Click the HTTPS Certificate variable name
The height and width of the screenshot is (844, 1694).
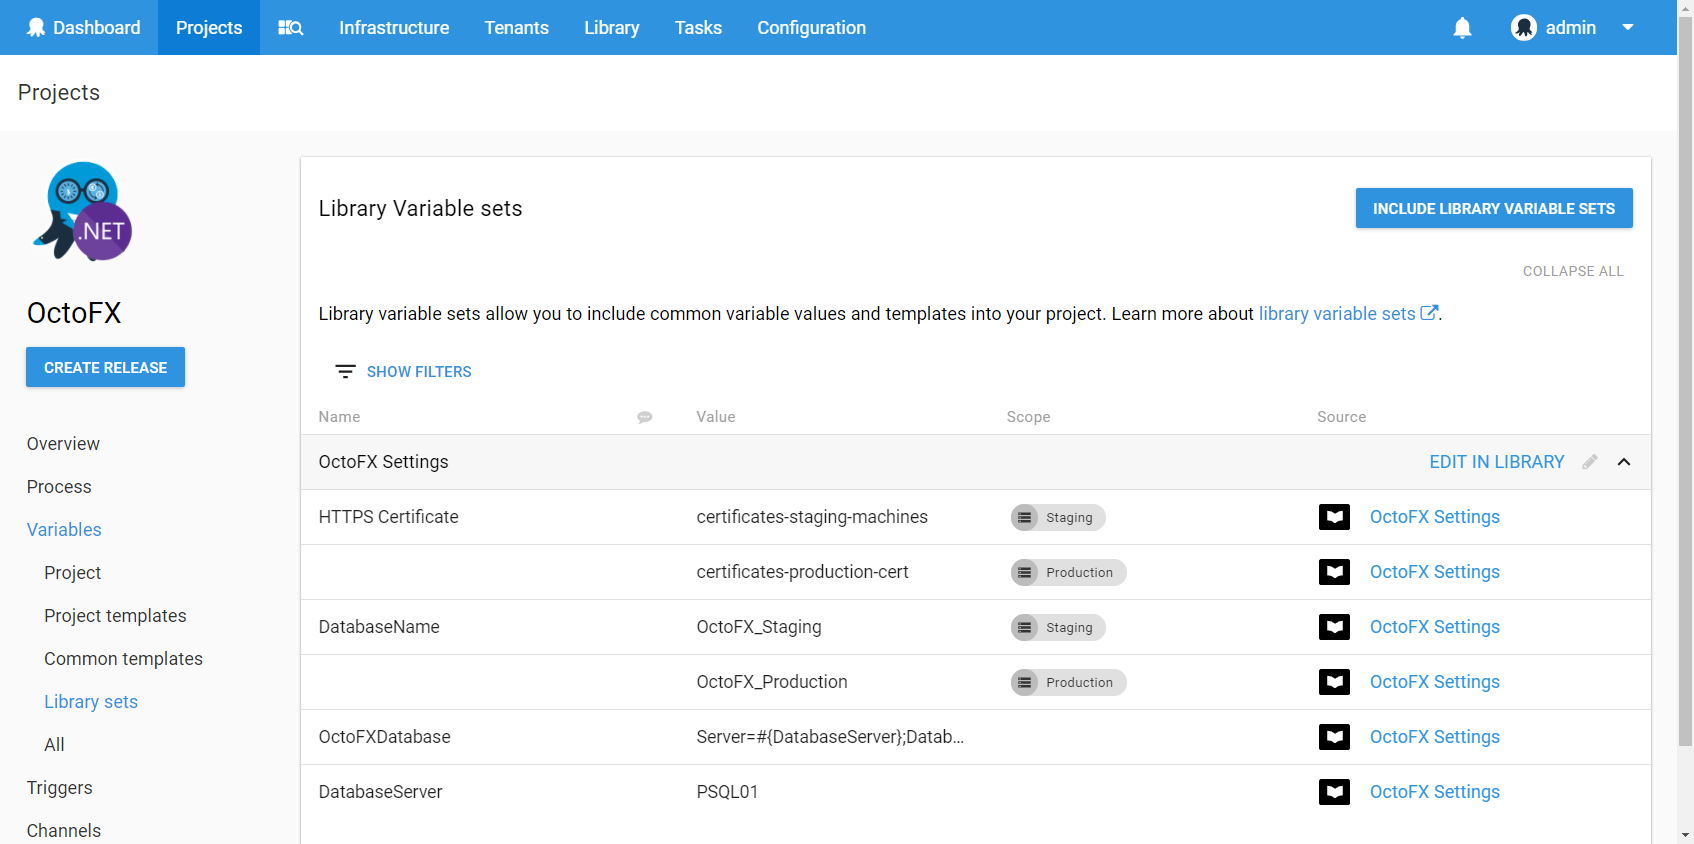pyautogui.click(x=388, y=517)
